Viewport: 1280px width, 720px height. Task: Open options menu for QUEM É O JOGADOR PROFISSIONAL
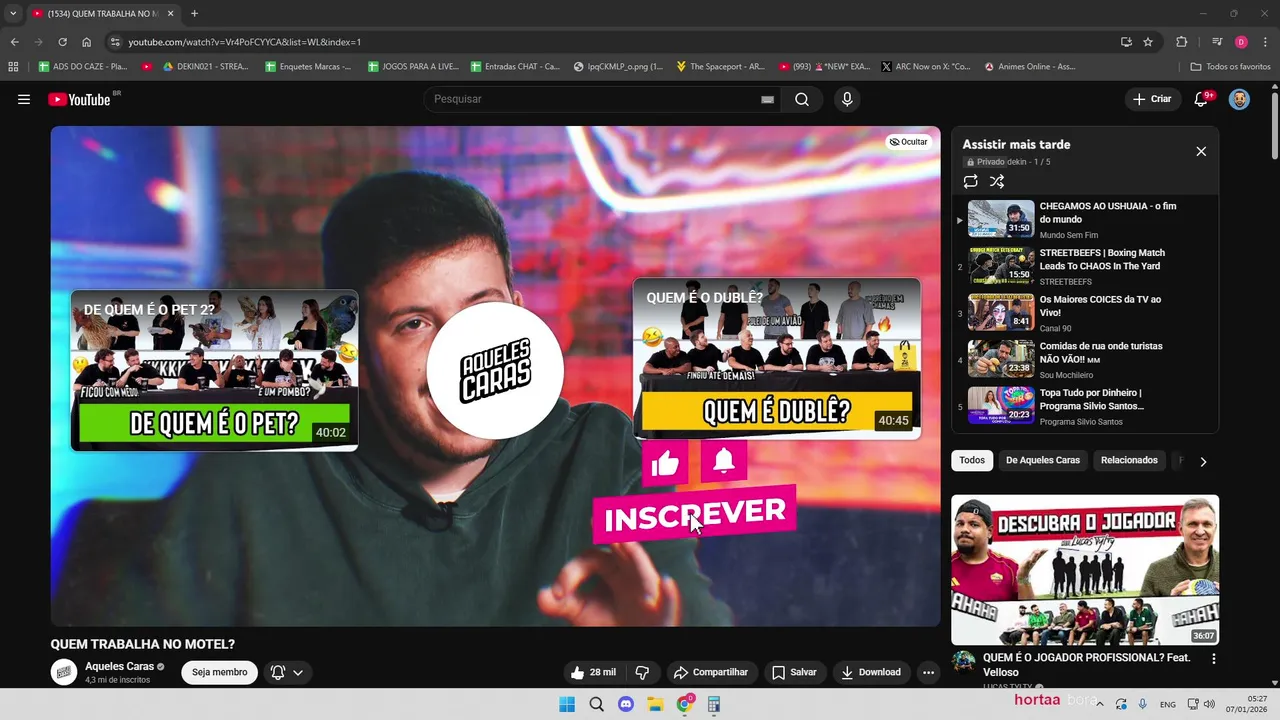tap(1214, 659)
